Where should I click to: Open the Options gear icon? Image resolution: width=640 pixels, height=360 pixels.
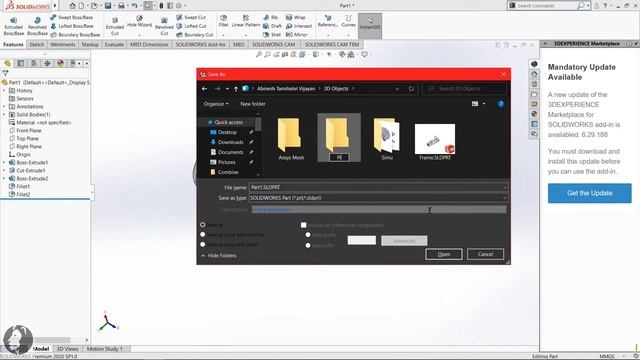178,6
